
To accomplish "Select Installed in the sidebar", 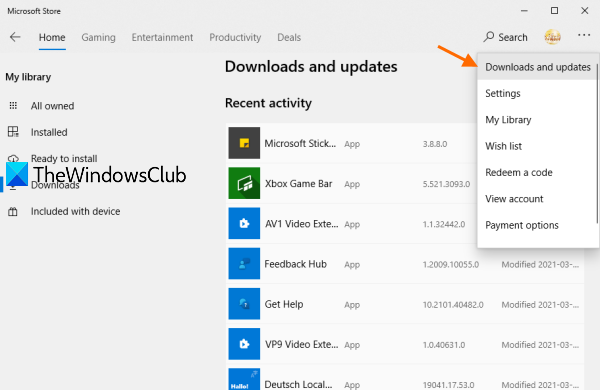I will pyautogui.click(x=49, y=132).
